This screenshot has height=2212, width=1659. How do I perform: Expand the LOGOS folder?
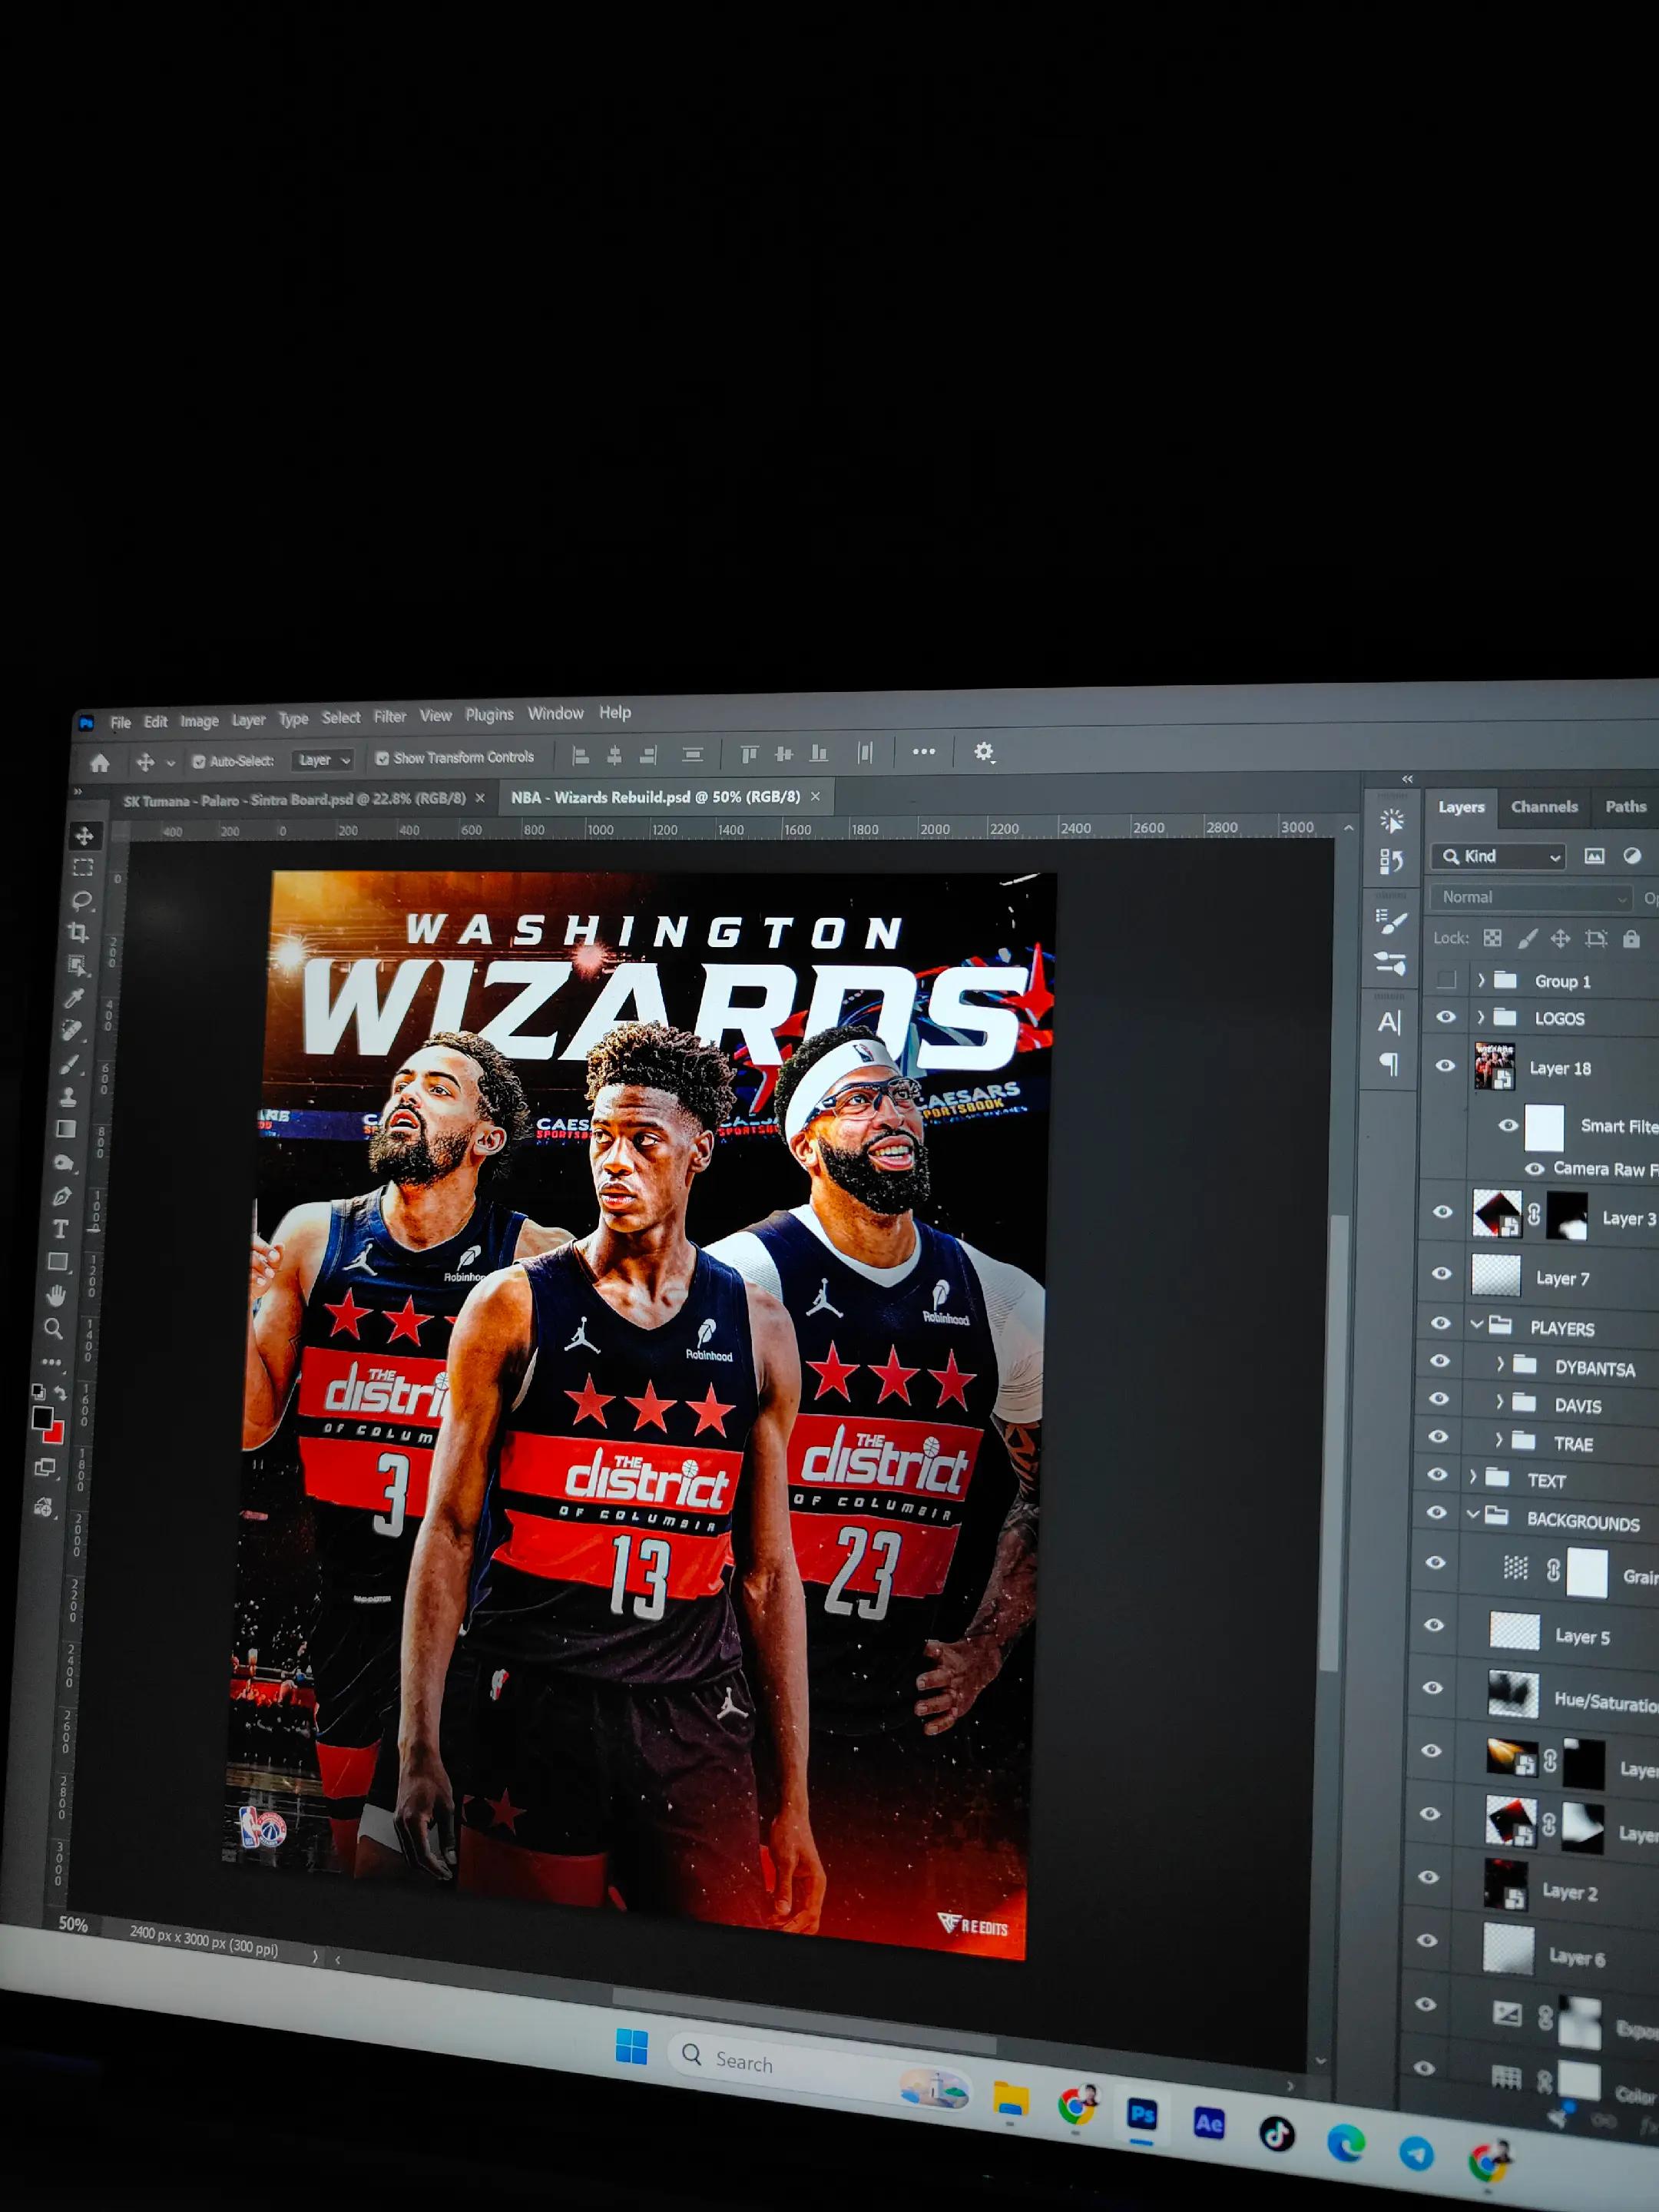pyautogui.click(x=1481, y=1018)
